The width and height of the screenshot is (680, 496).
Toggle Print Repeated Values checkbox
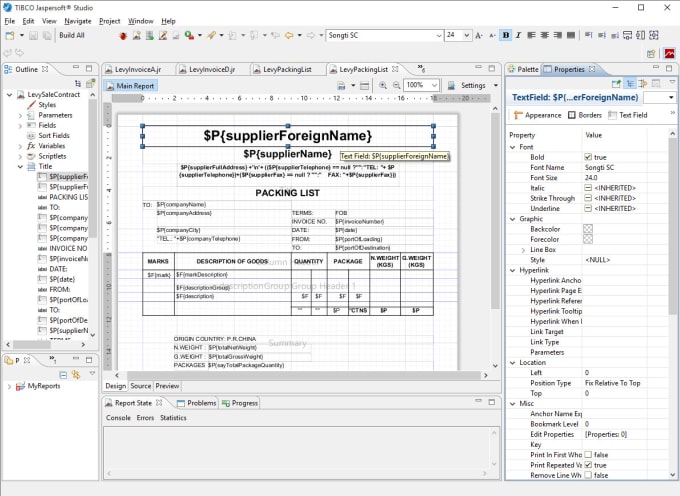(588, 465)
